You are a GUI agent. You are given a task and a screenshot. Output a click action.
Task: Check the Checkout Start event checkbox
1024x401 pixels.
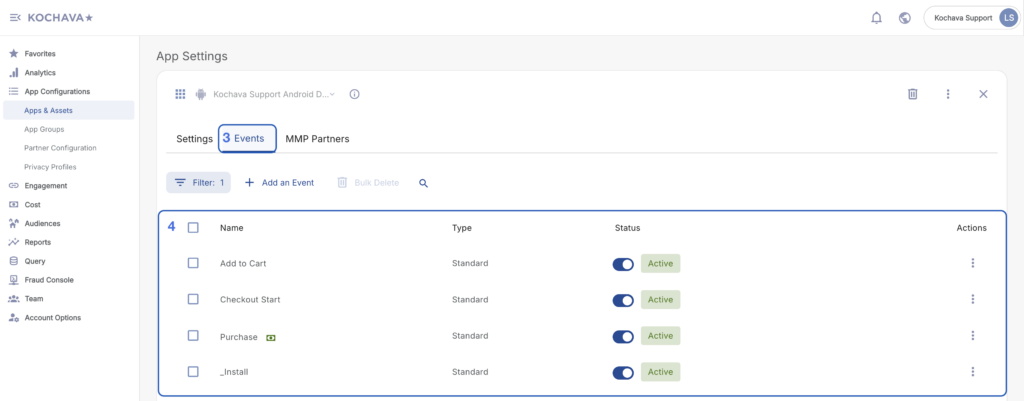tap(193, 300)
